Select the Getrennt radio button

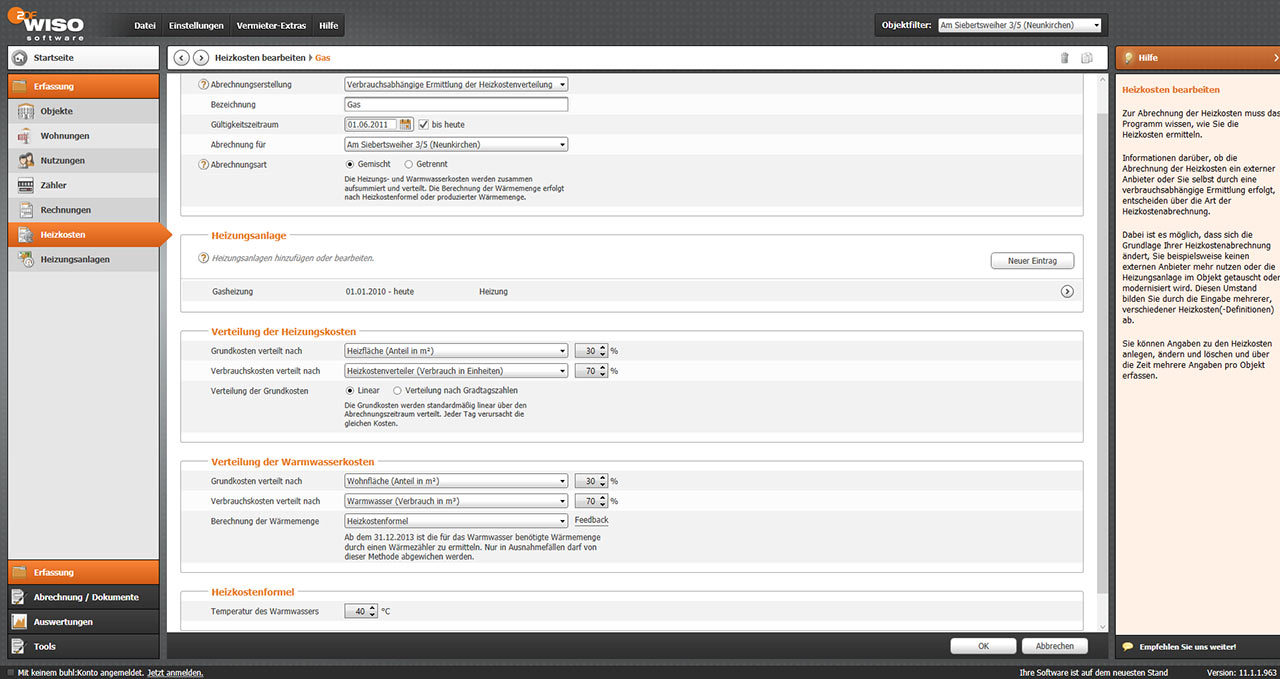[x=408, y=164]
